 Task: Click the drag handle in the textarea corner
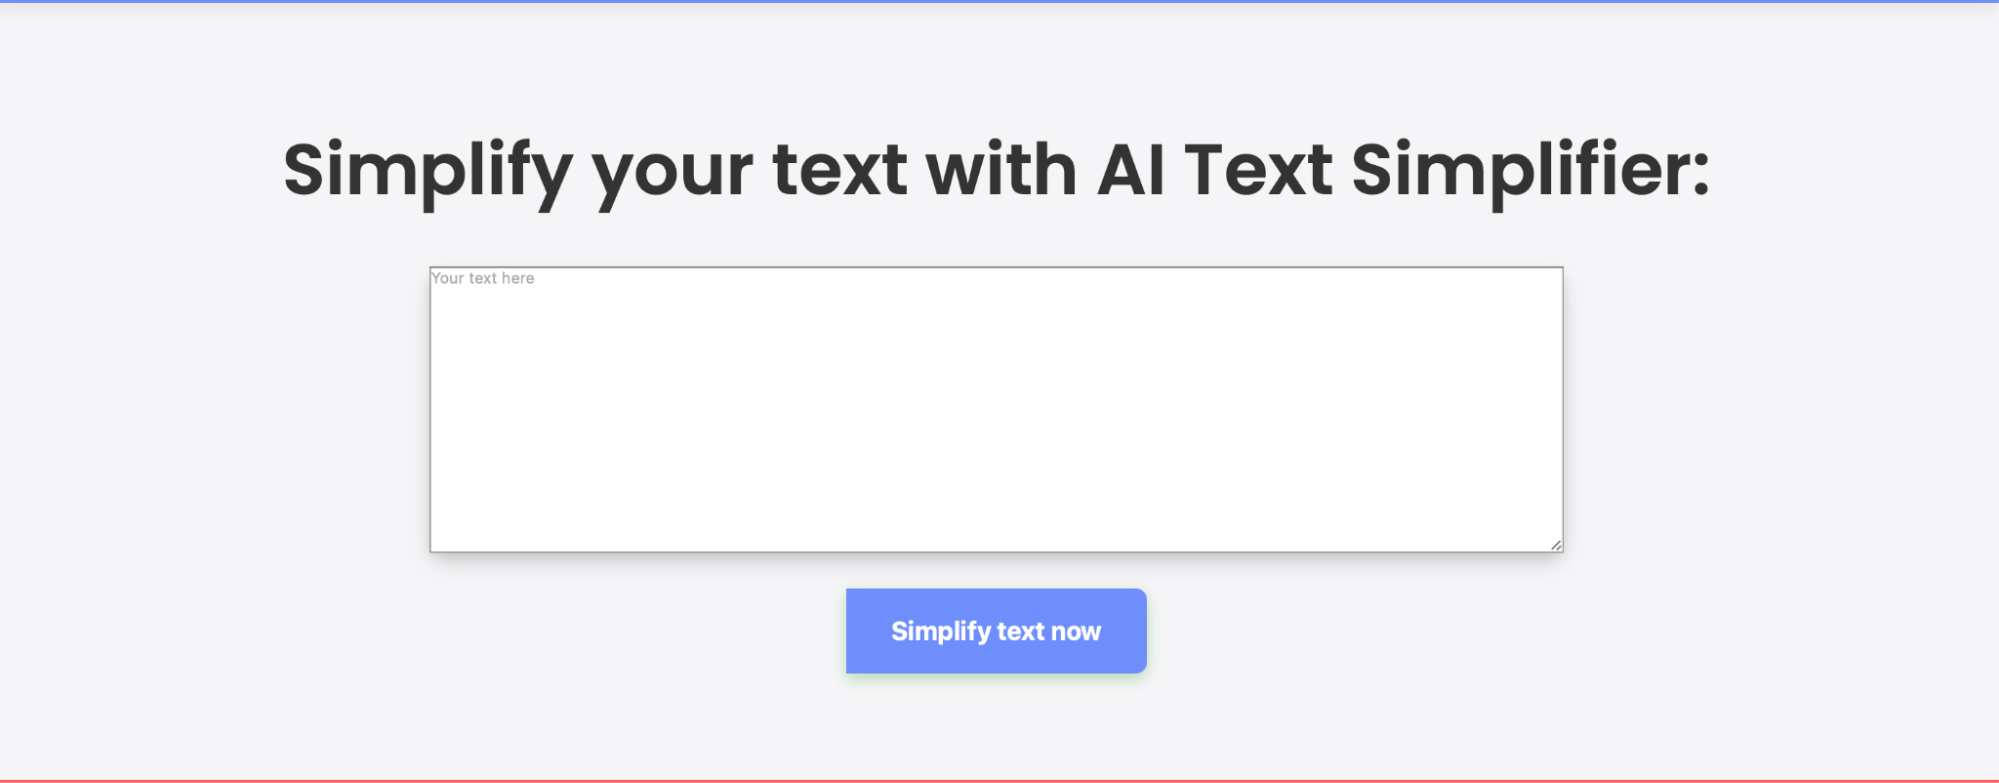1555,545
